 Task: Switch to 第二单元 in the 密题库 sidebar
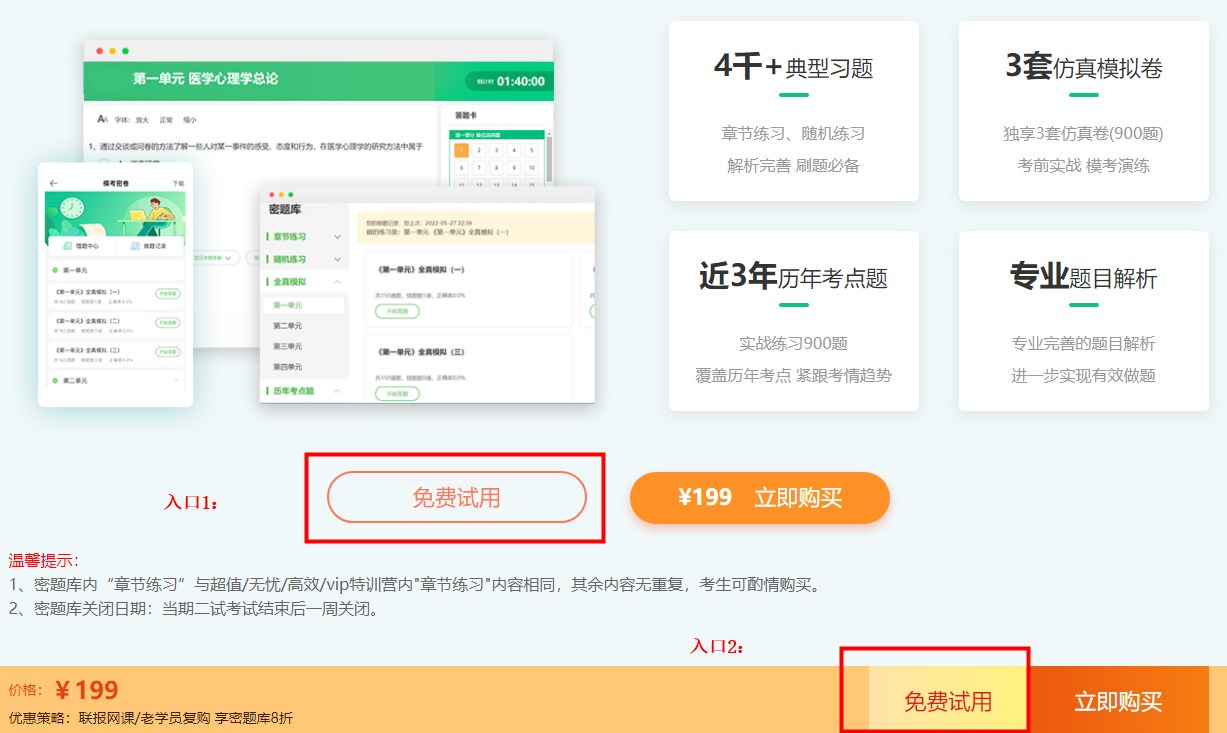[x=288, y=326]
